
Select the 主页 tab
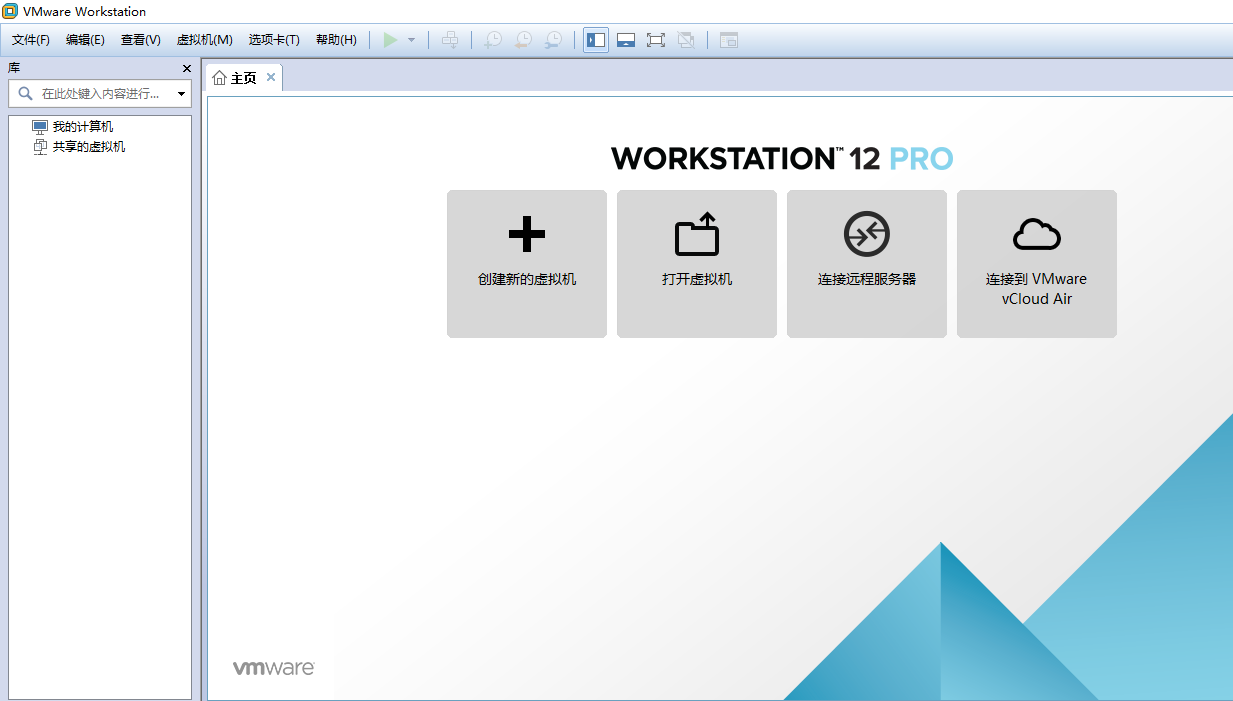click(244, 78)
